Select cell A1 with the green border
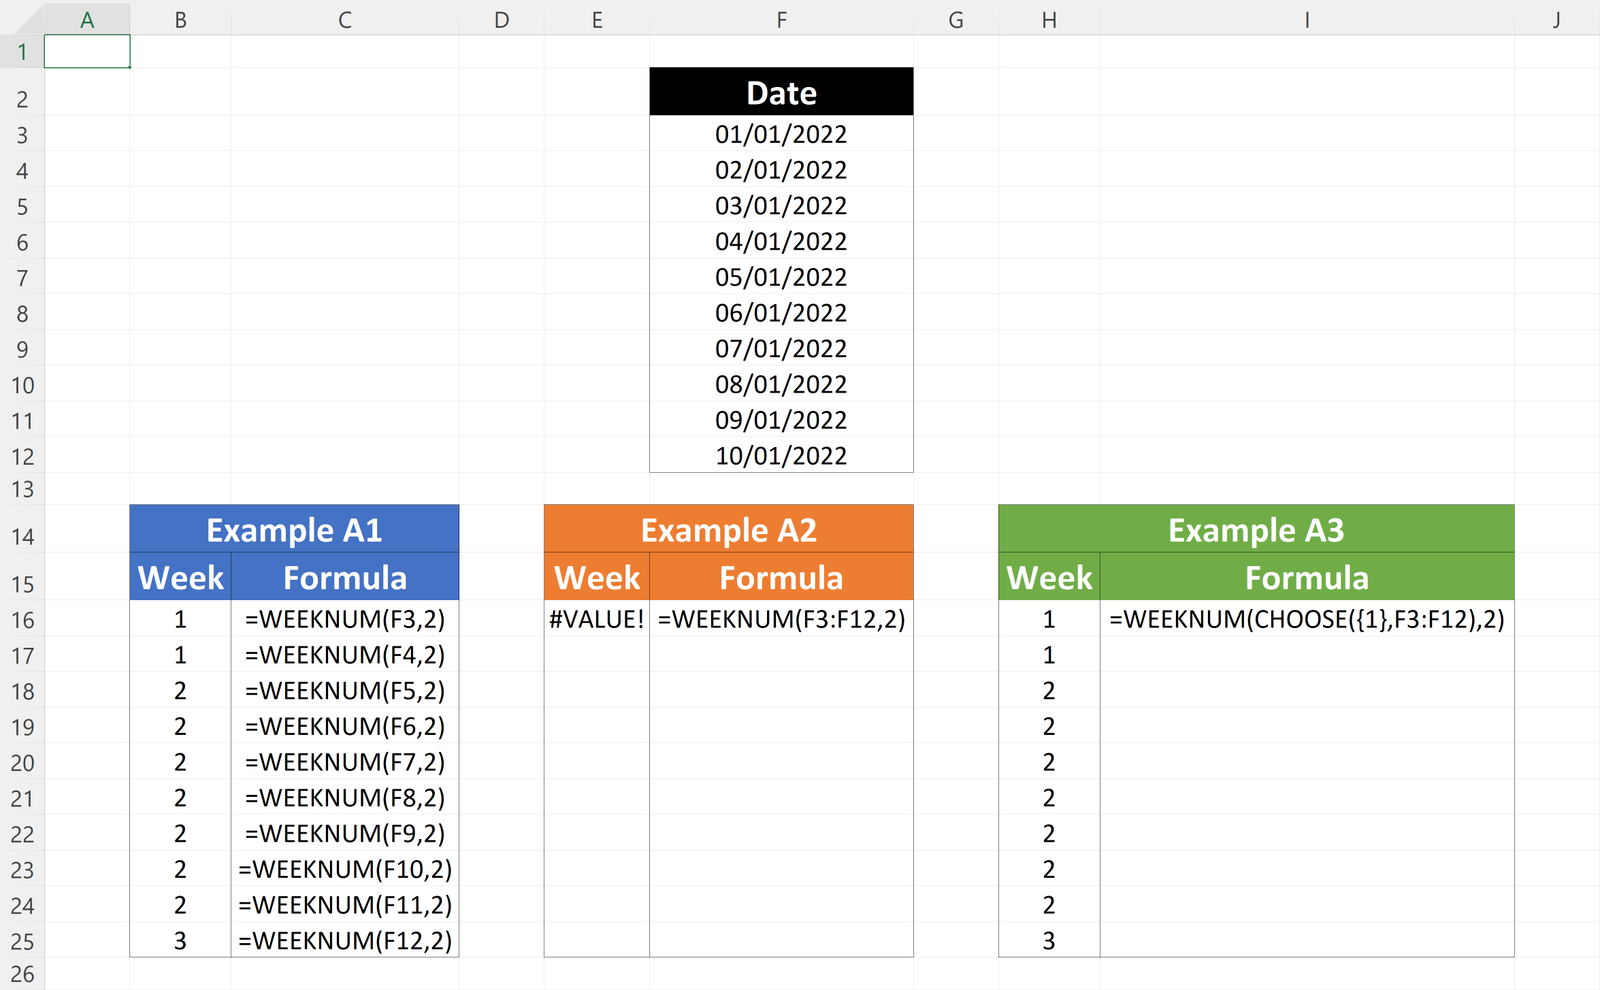This screenshot has height=990, width=1600. (87, 52)
